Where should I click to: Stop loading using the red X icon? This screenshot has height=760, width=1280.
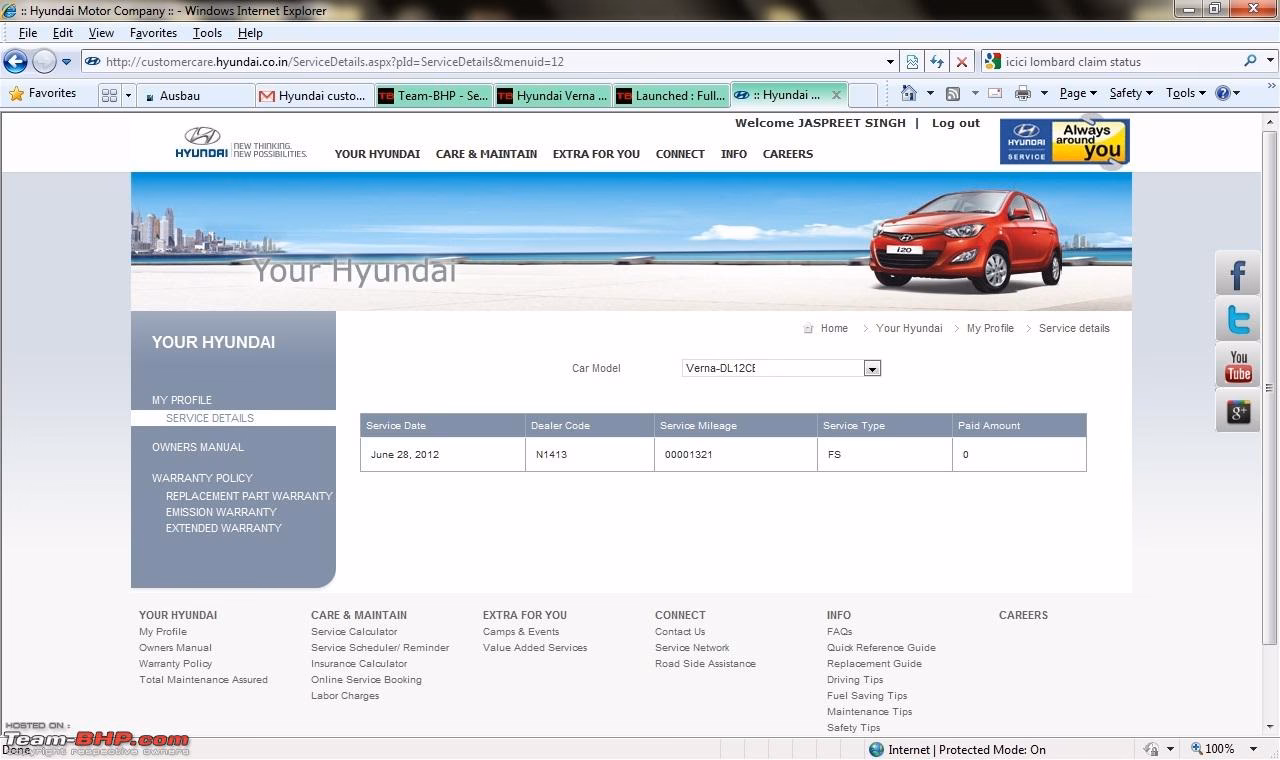tap(962, 61)
